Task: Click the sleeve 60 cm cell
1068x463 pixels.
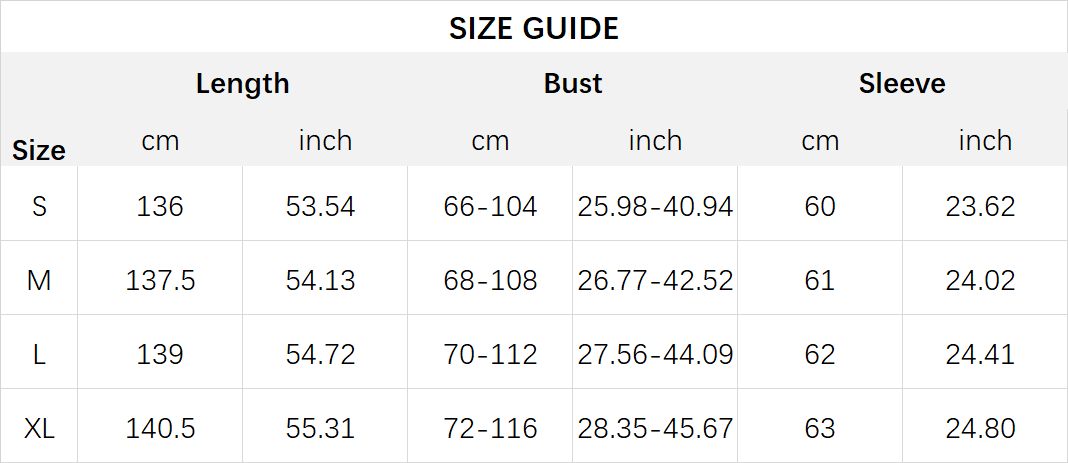Action: pyautogui.click(x=819, y=206)
